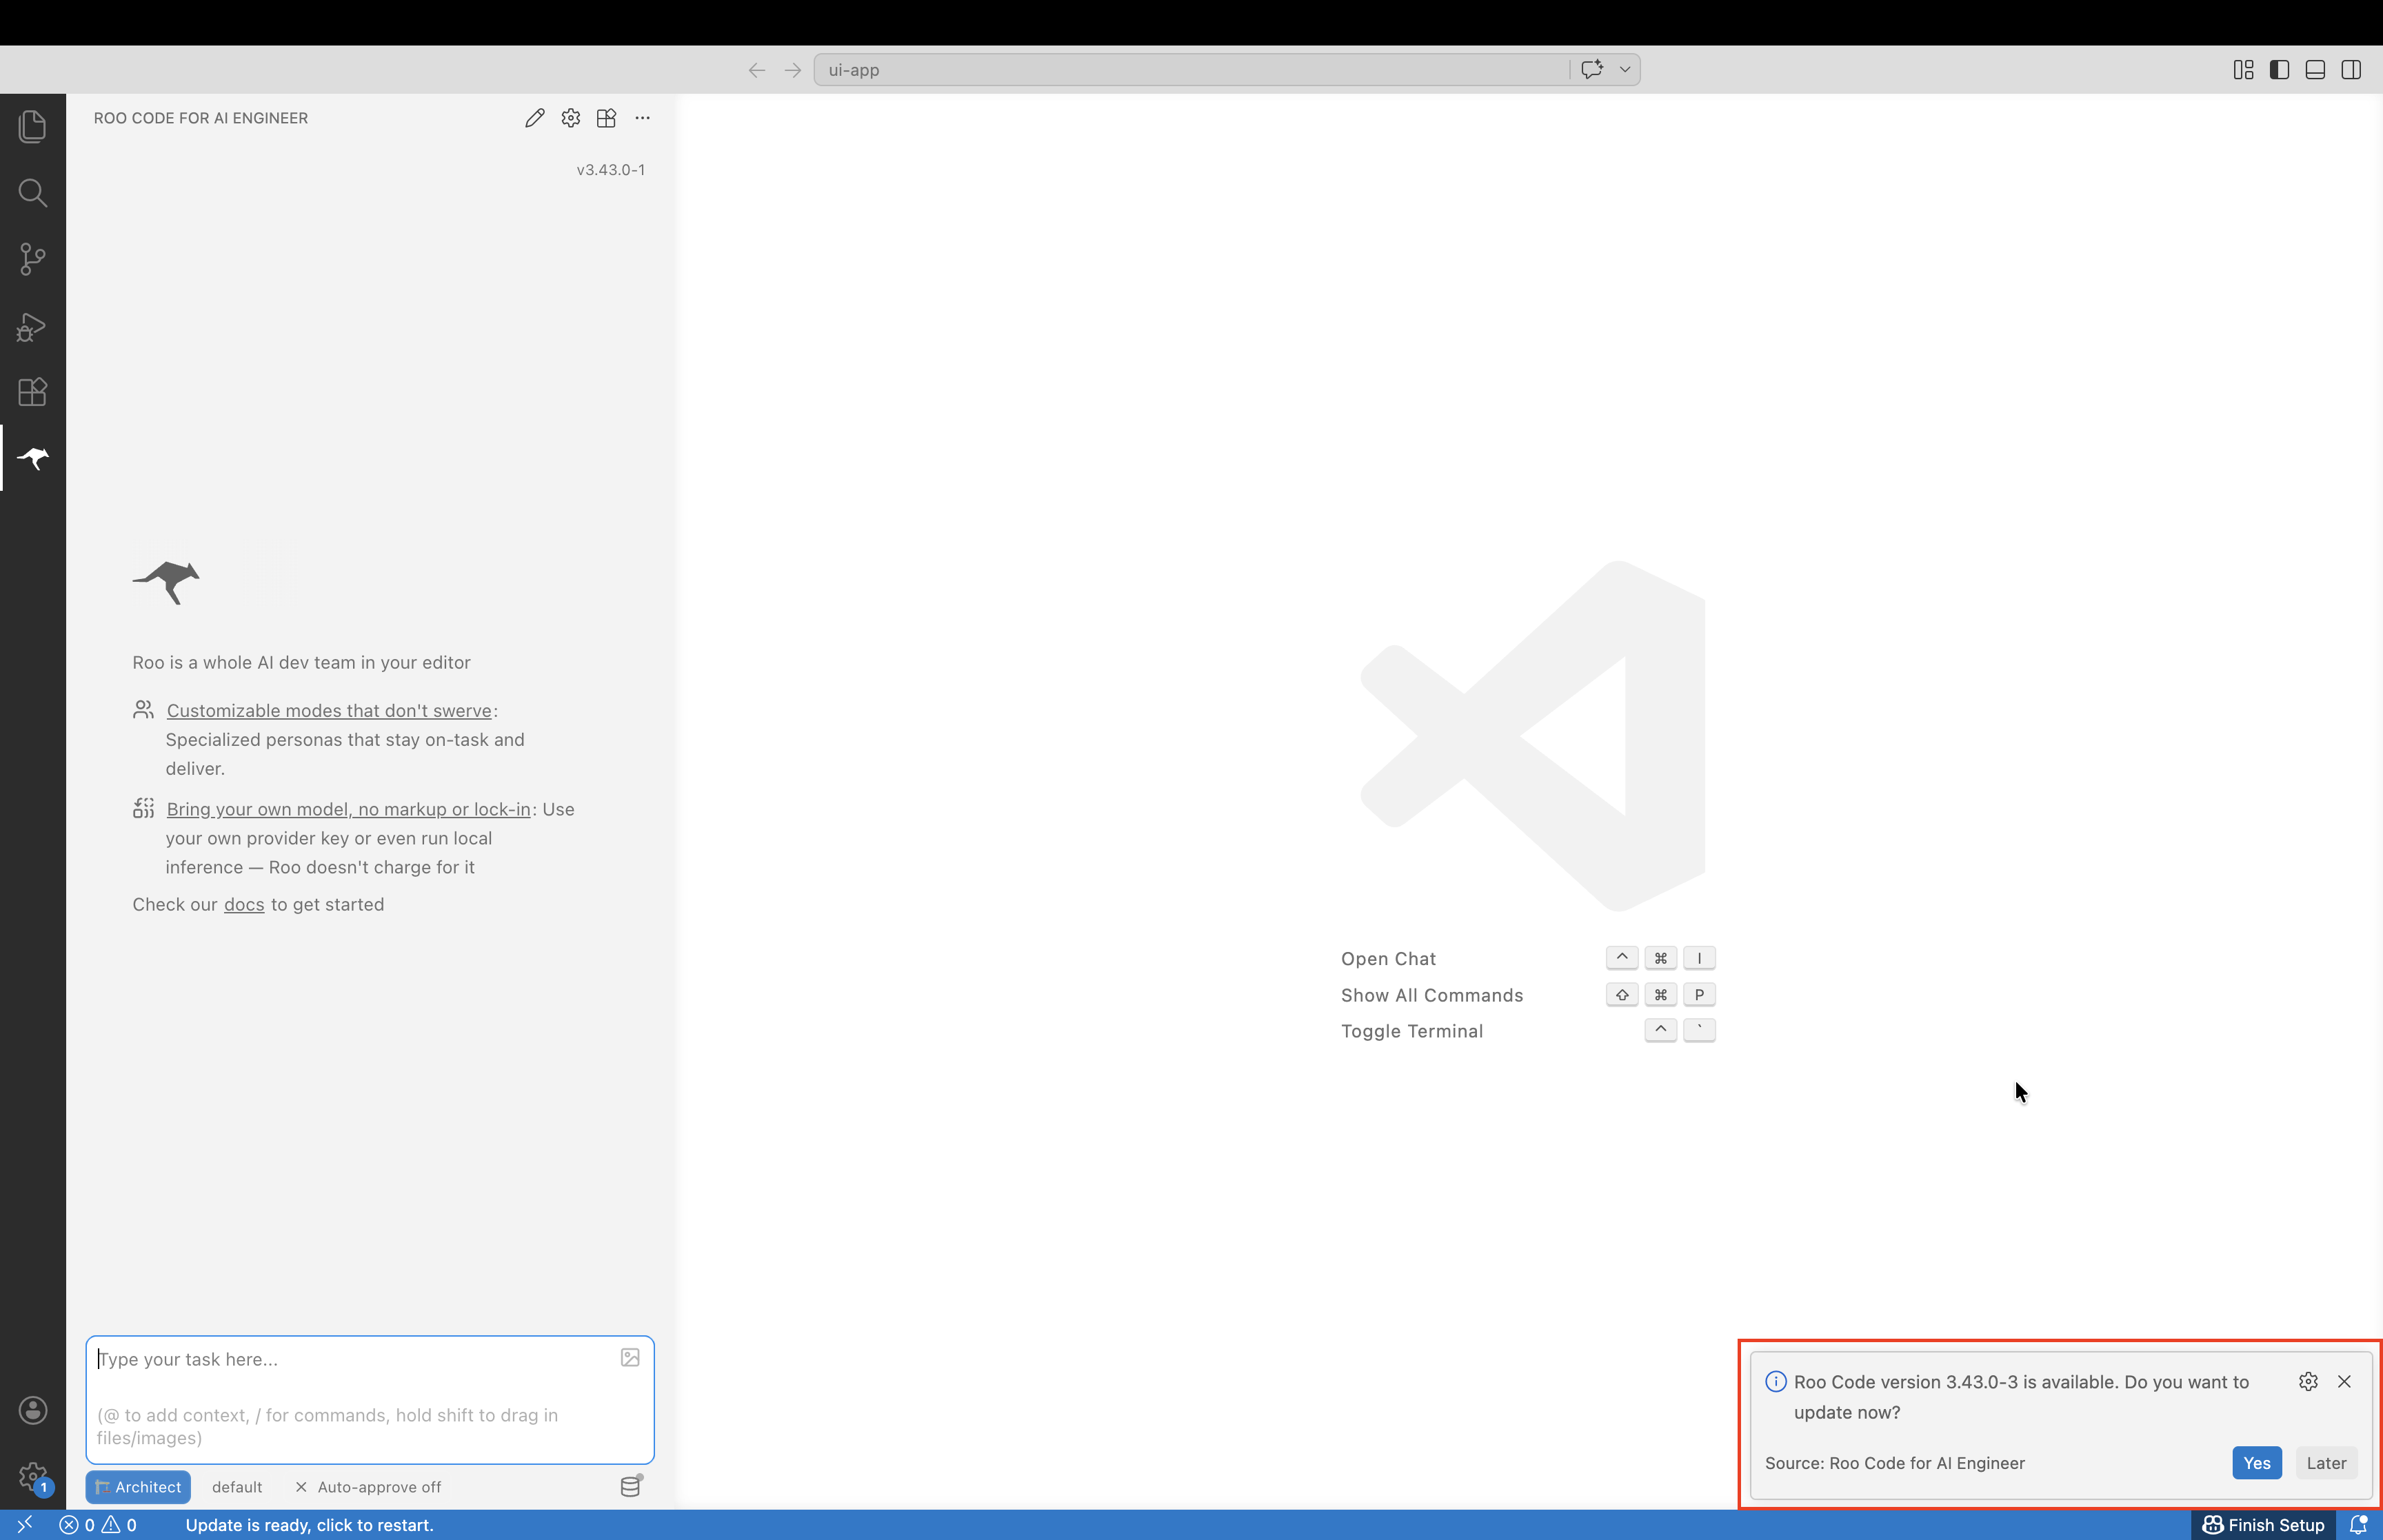Open Roo Code settings gear icon
The height and width of the screenshot is (1540, 2383).
[570, 117]
